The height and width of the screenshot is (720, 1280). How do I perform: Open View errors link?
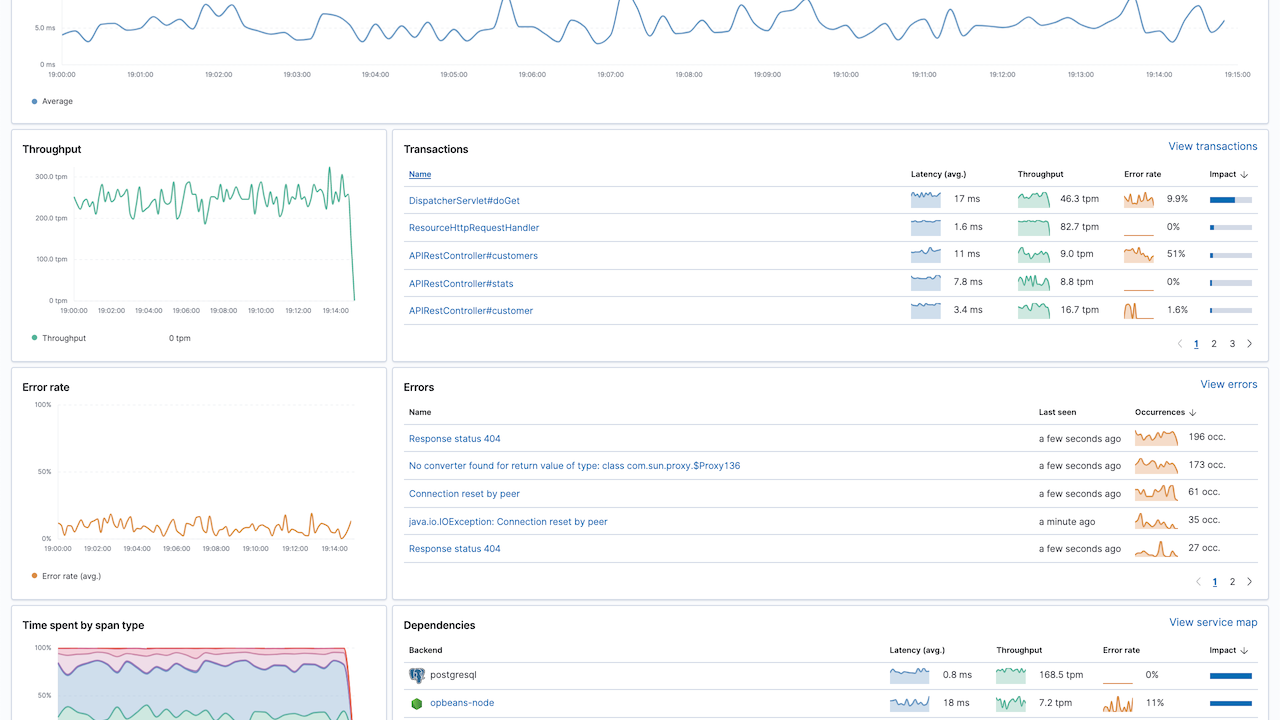1229,384
